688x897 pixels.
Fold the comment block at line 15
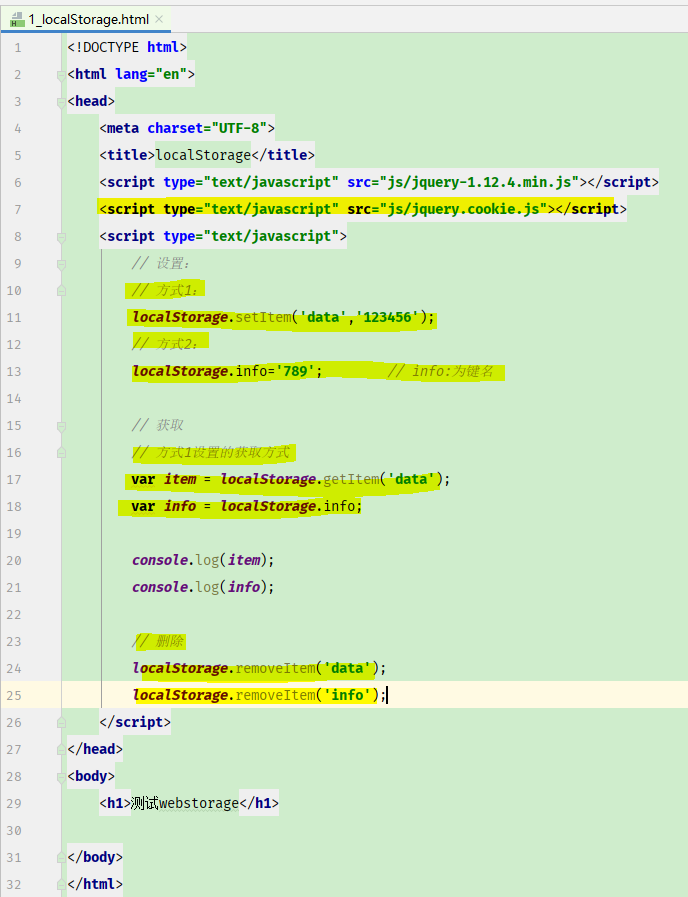pos(61,426)
